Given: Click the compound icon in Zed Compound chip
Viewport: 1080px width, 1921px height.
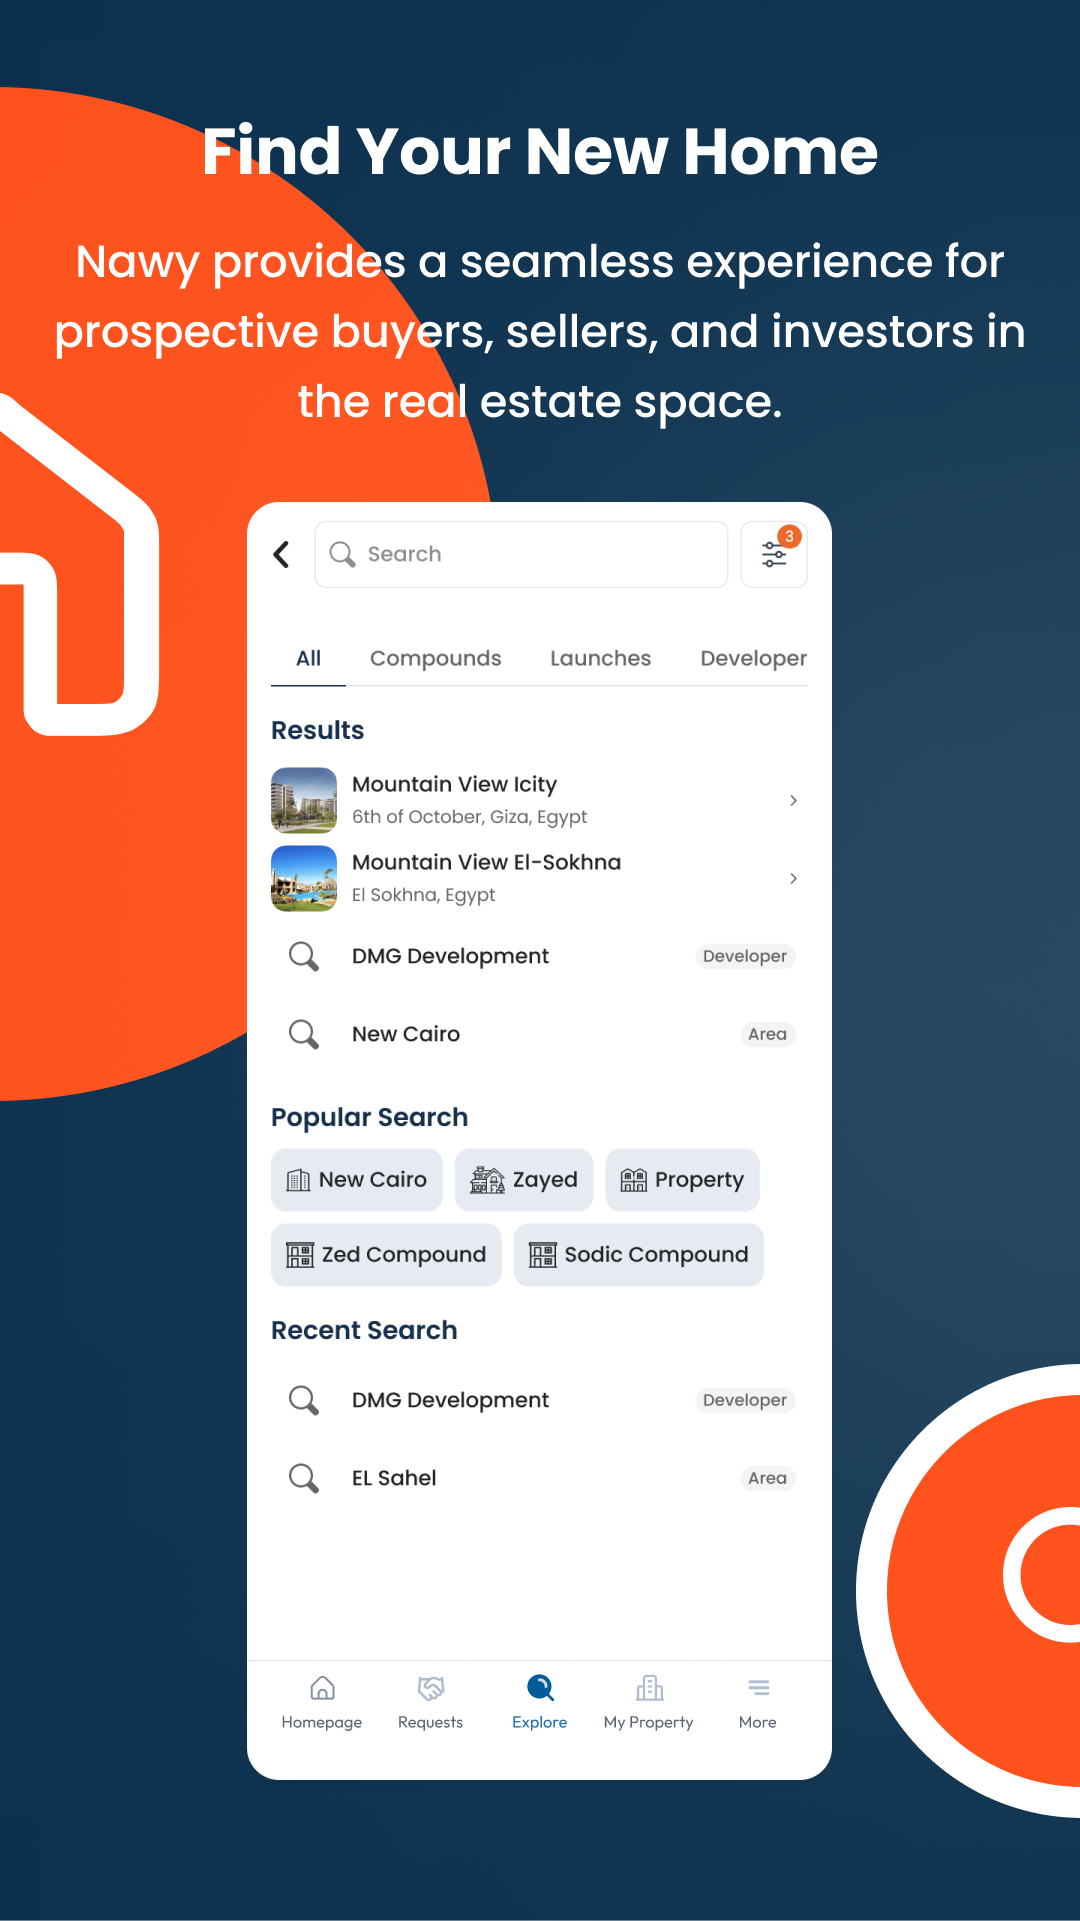Looking at the screenshot, I should click(x=300, y=1255).
